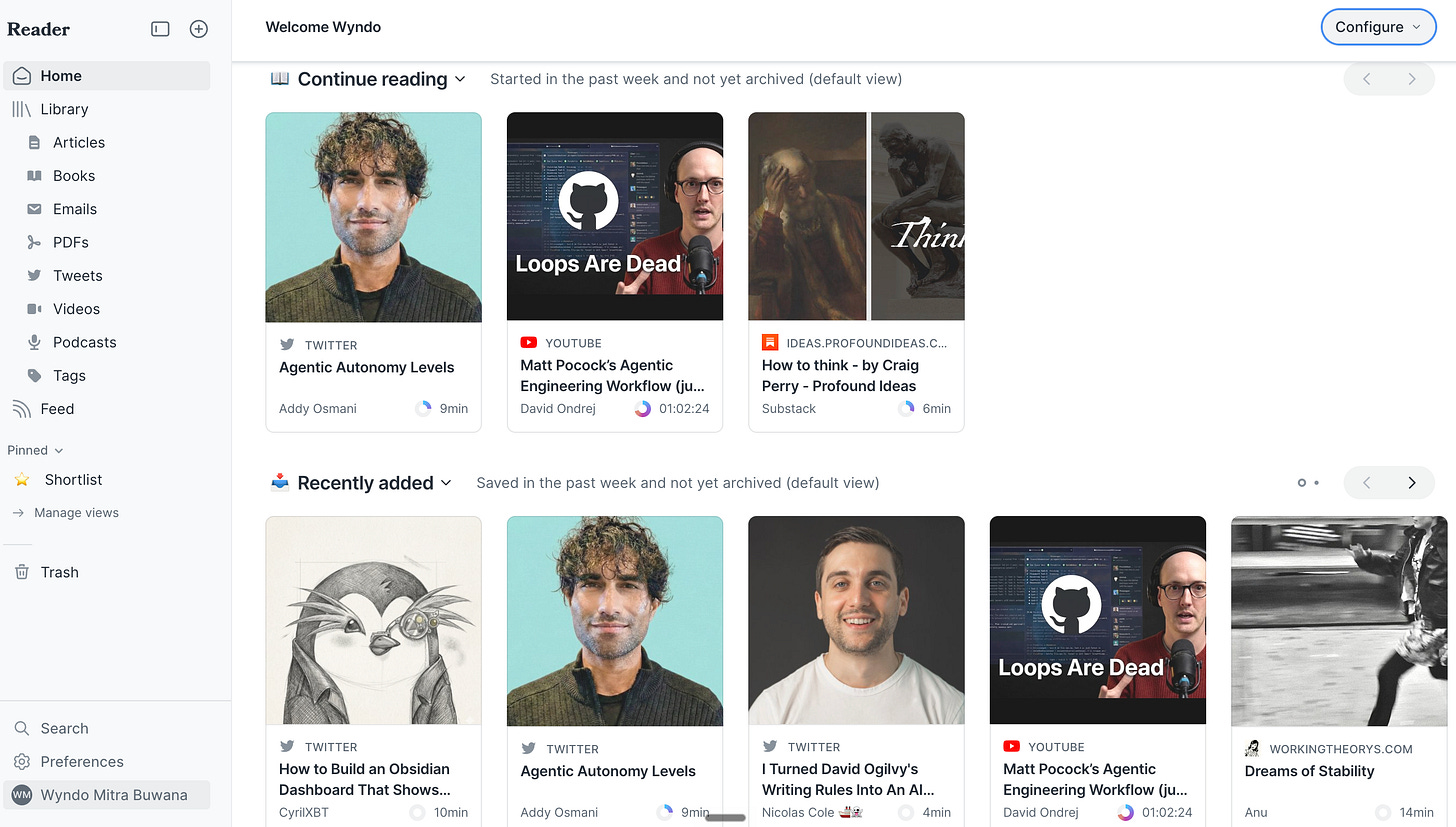
Task: Expand the Continue reading section dropdown
Action: [460, 79]
